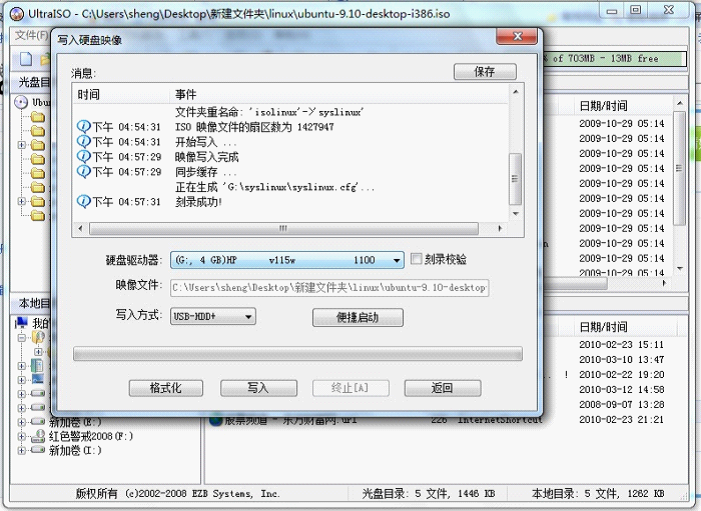Select the green library icon in the local tree
Image resolution: width=701 pixels, height=511 pixels.
click(x=37, y=366)
